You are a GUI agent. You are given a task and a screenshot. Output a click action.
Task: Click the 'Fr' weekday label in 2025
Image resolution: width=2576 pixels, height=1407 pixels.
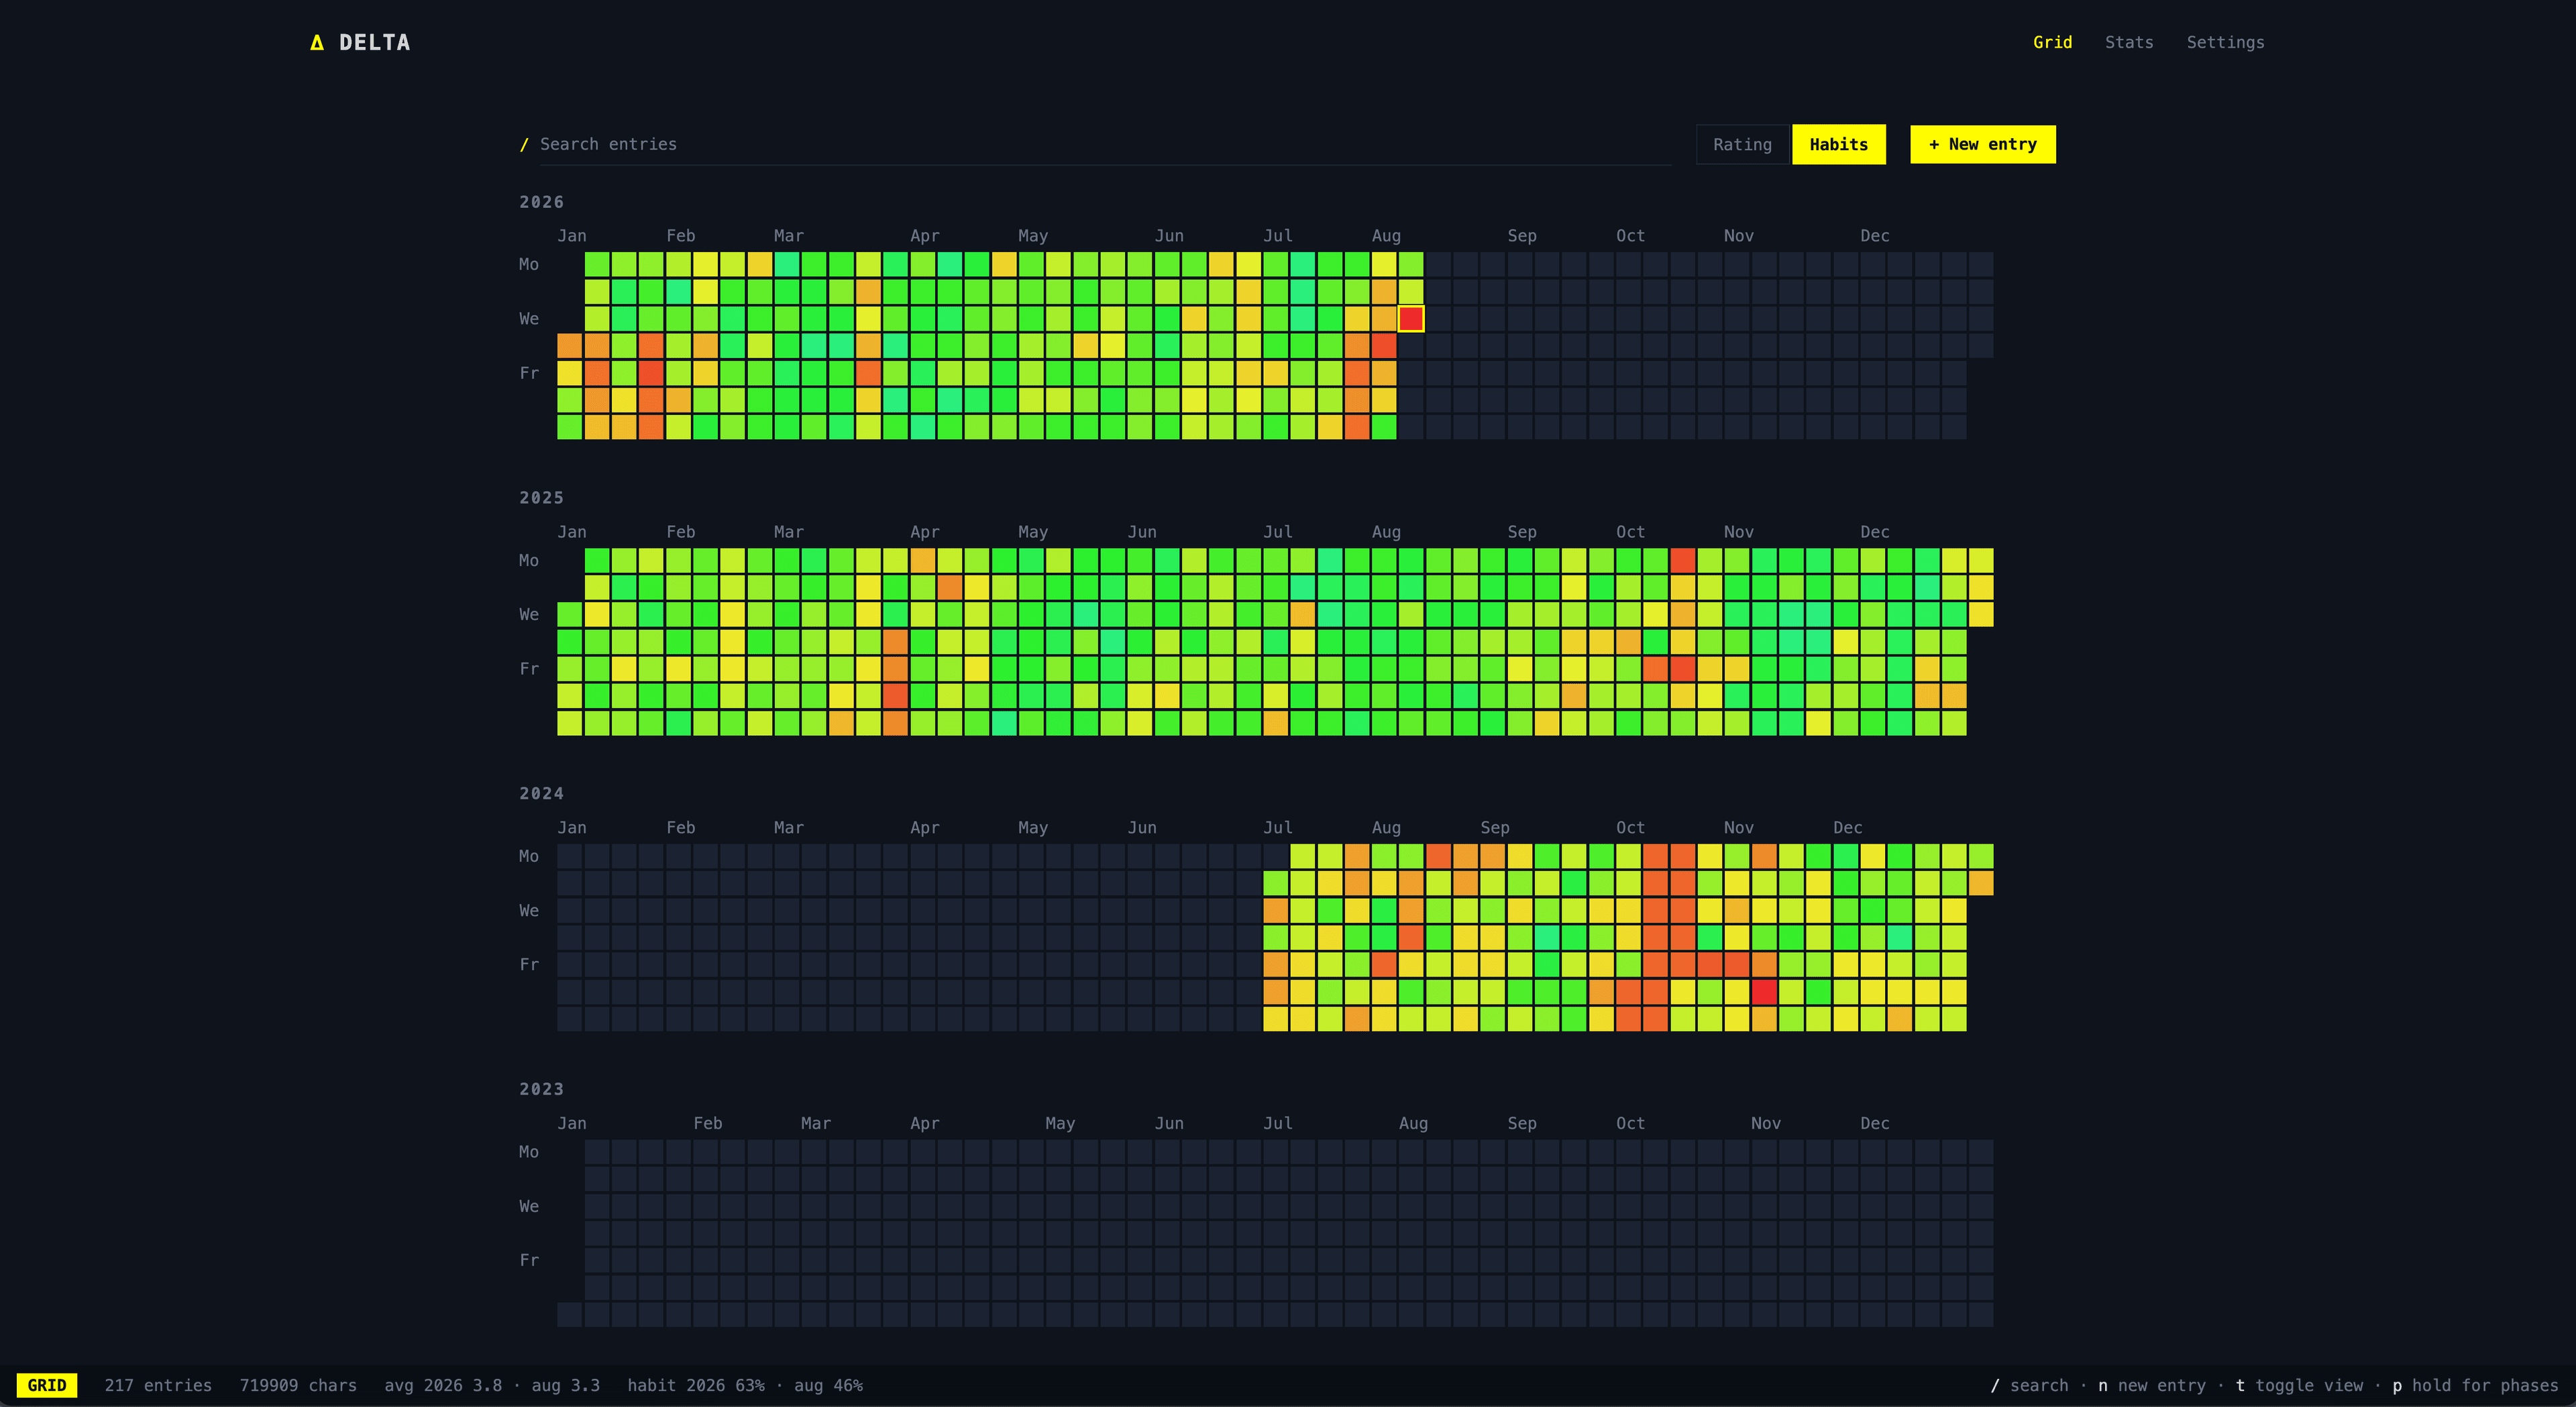tap(529, 669)
